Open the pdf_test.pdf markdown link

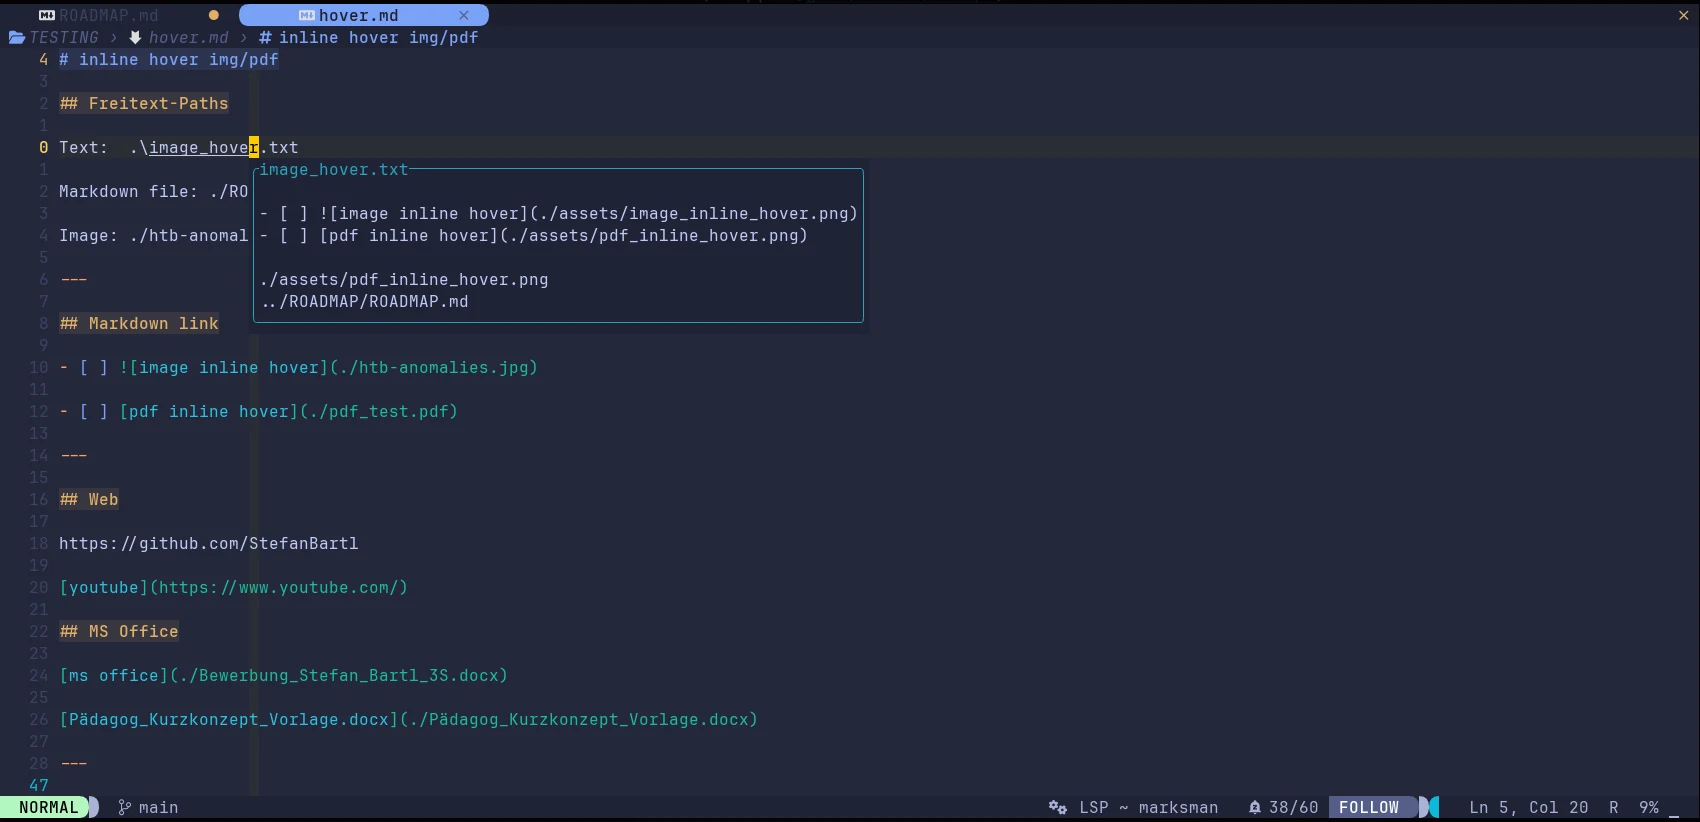tap(288, 411)
